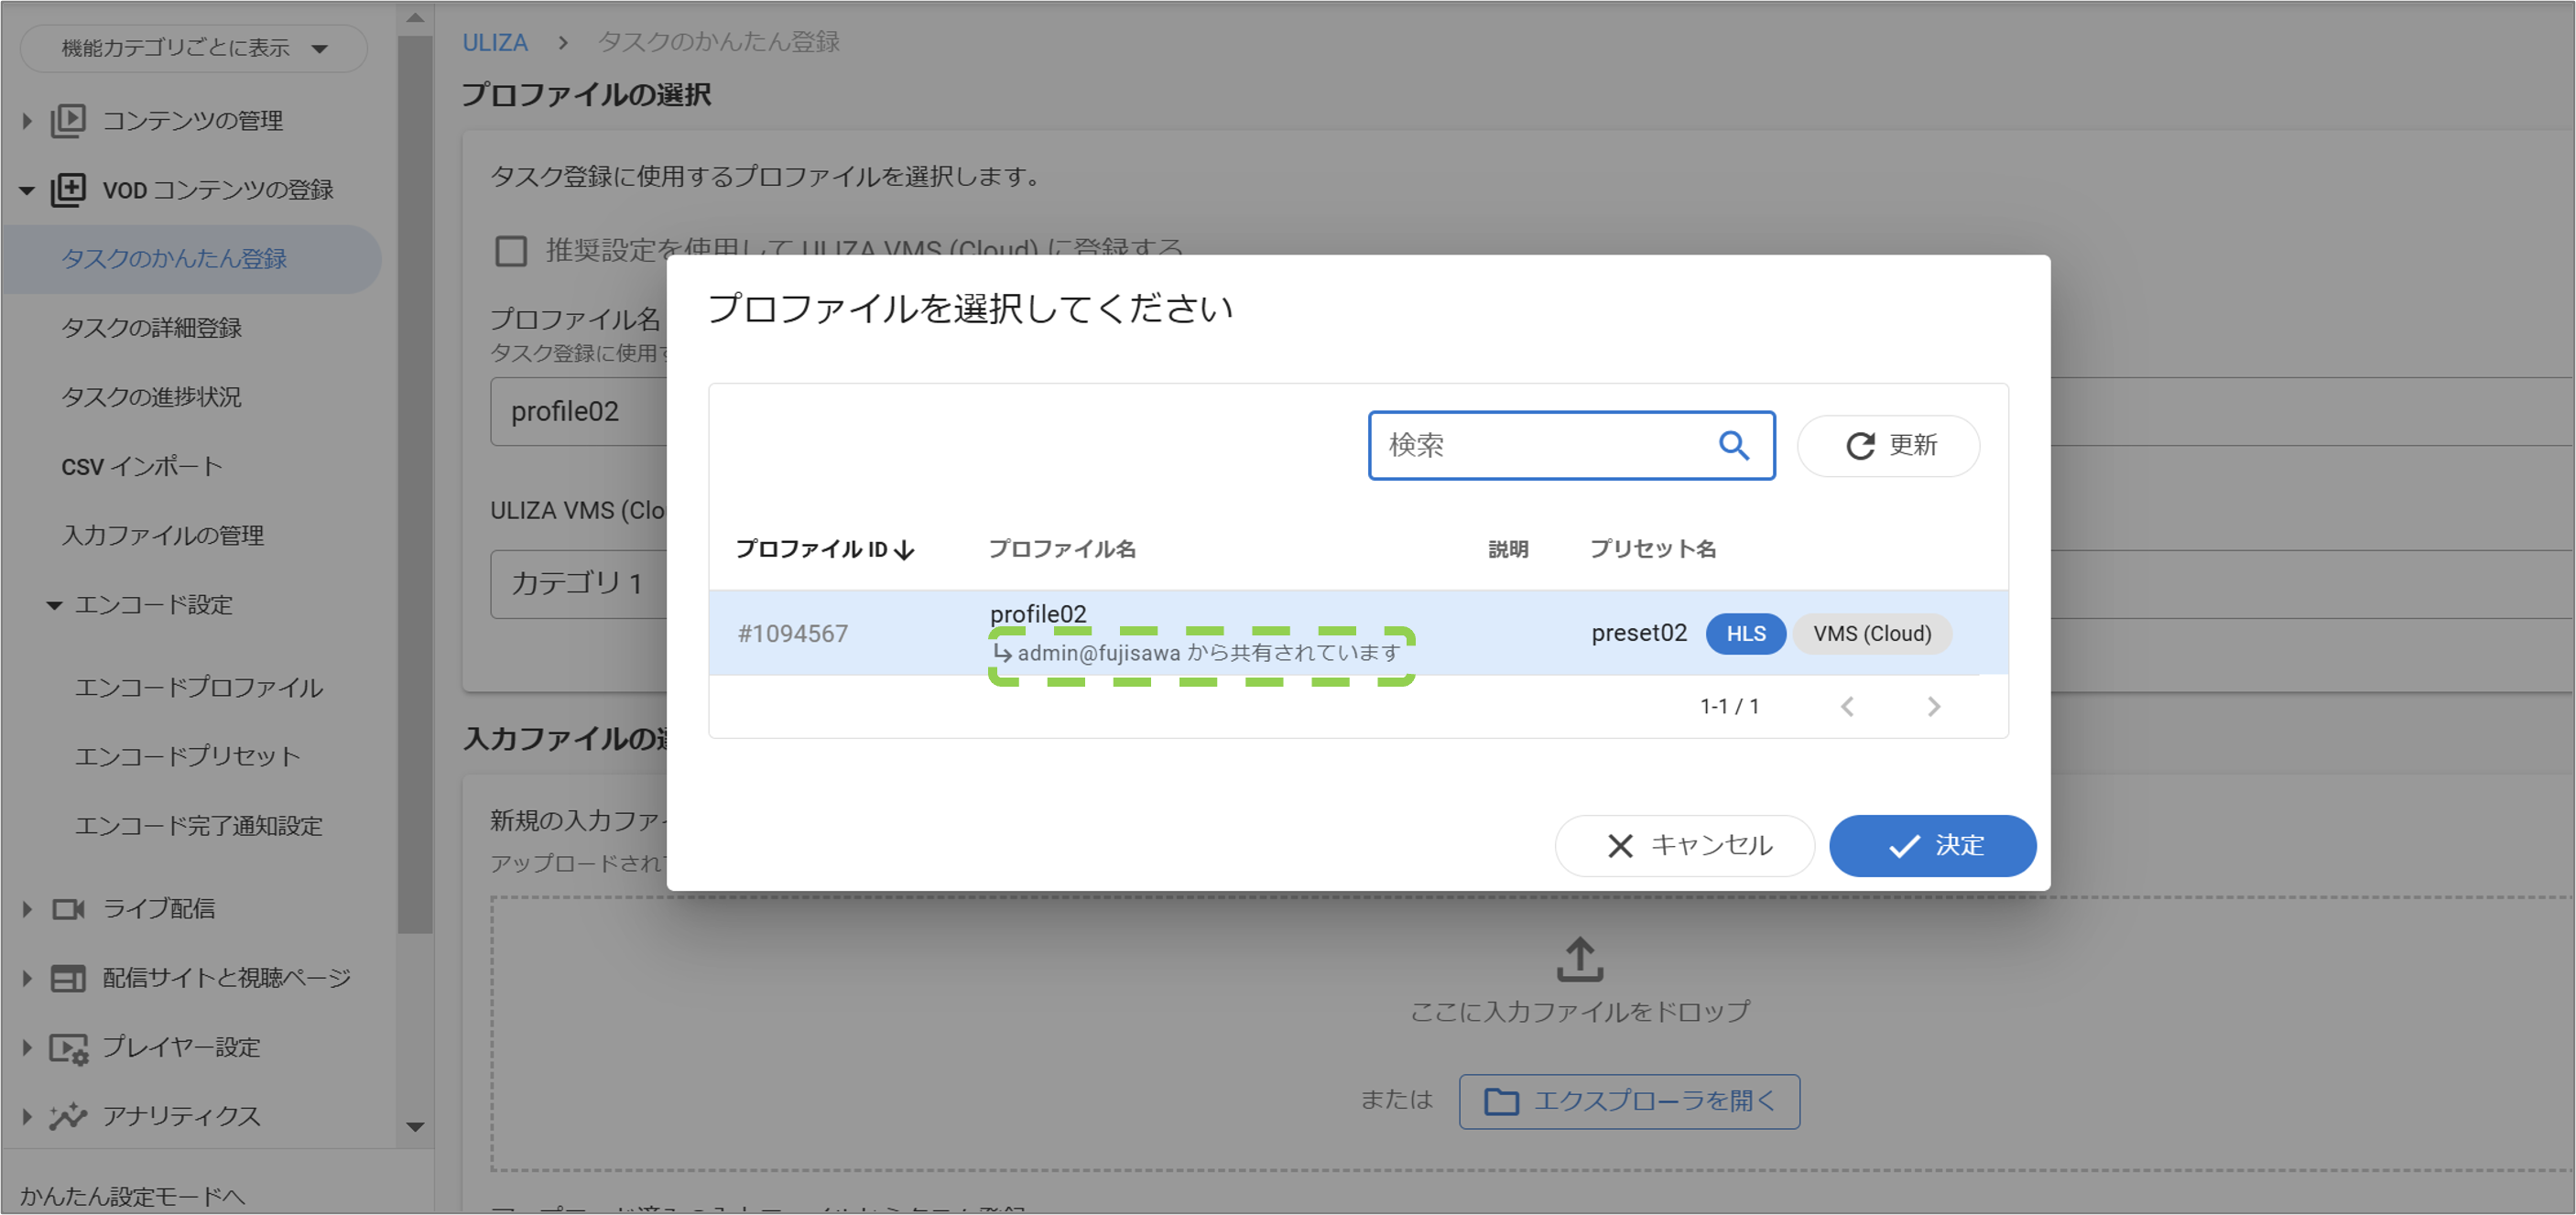The width and height of the screenshot is (2576, 1215).
Task: Click the 更新 refresh button
Action: coord(1887,445)
